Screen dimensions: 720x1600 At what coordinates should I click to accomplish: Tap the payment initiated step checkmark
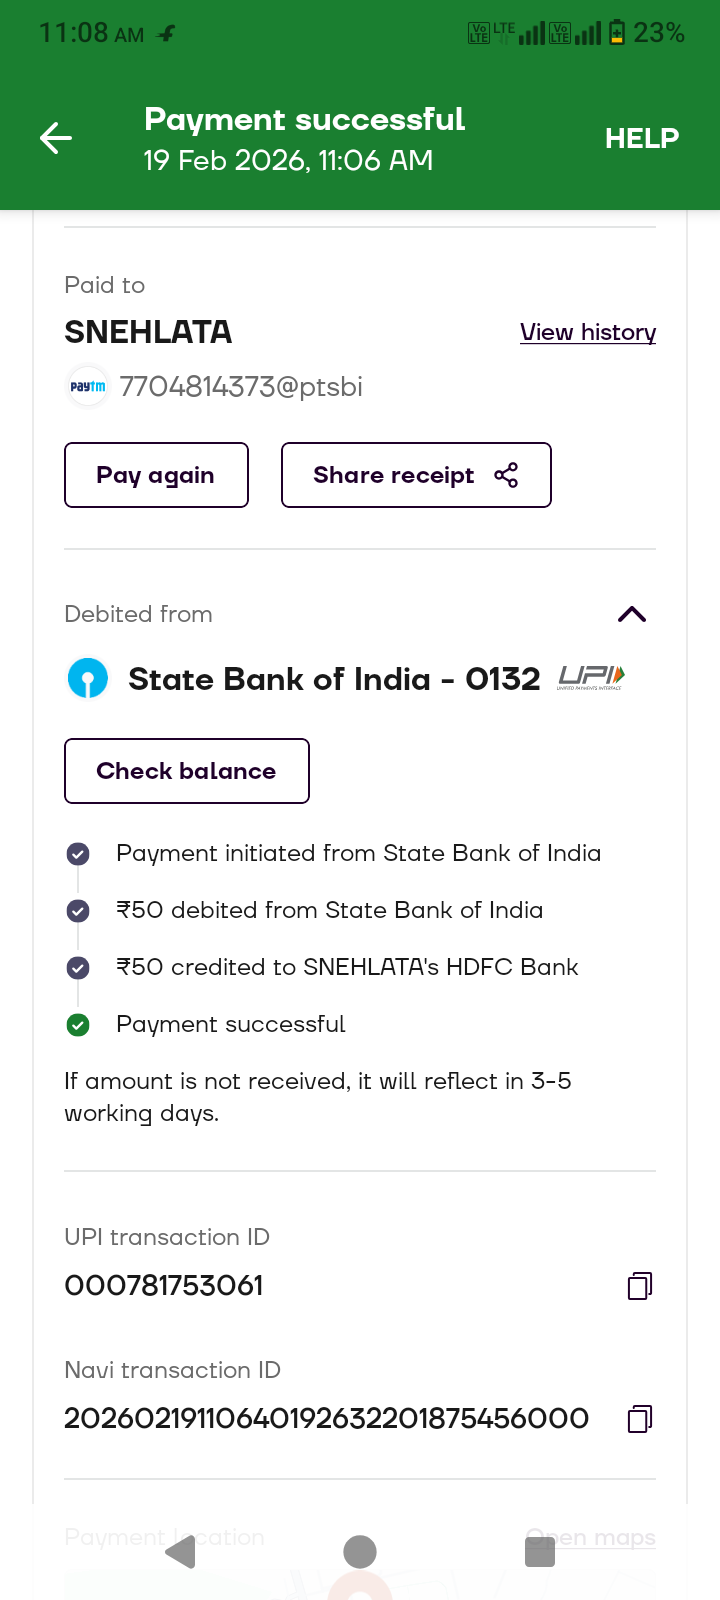tap(78, 854)
